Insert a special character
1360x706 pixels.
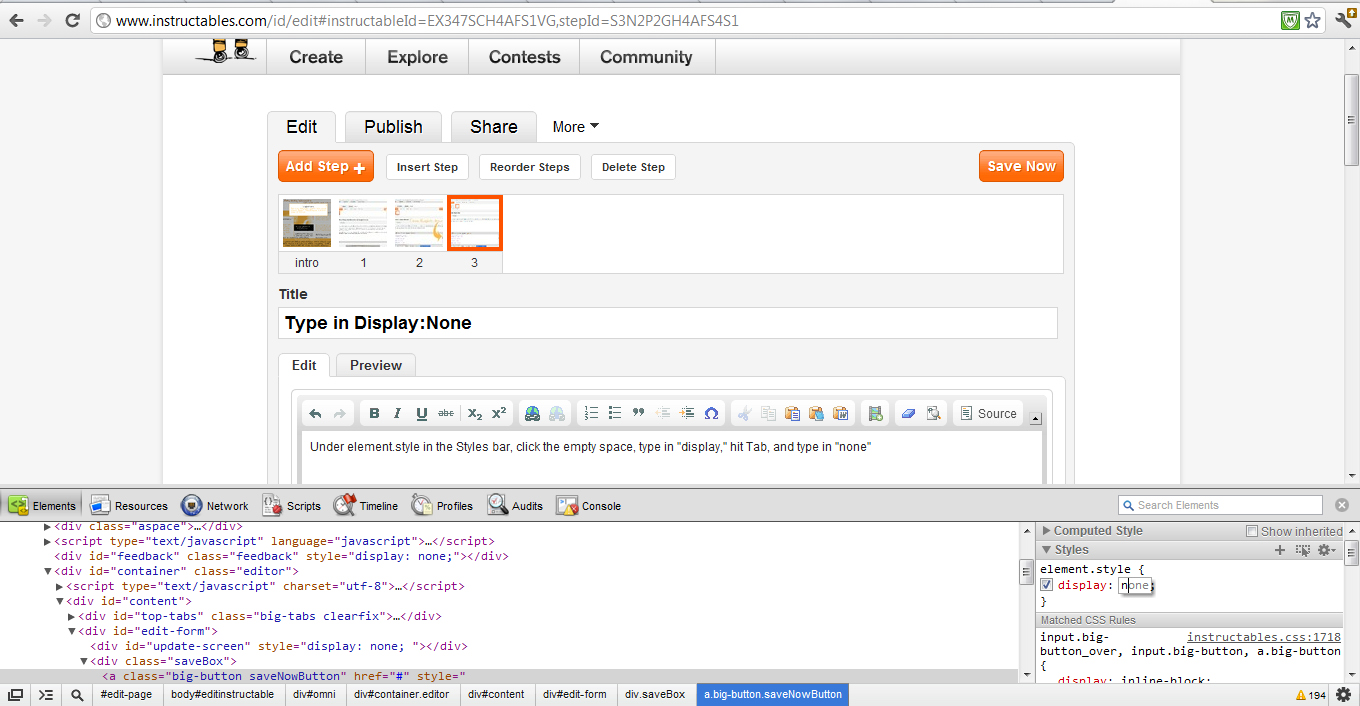tap(710, 412)
